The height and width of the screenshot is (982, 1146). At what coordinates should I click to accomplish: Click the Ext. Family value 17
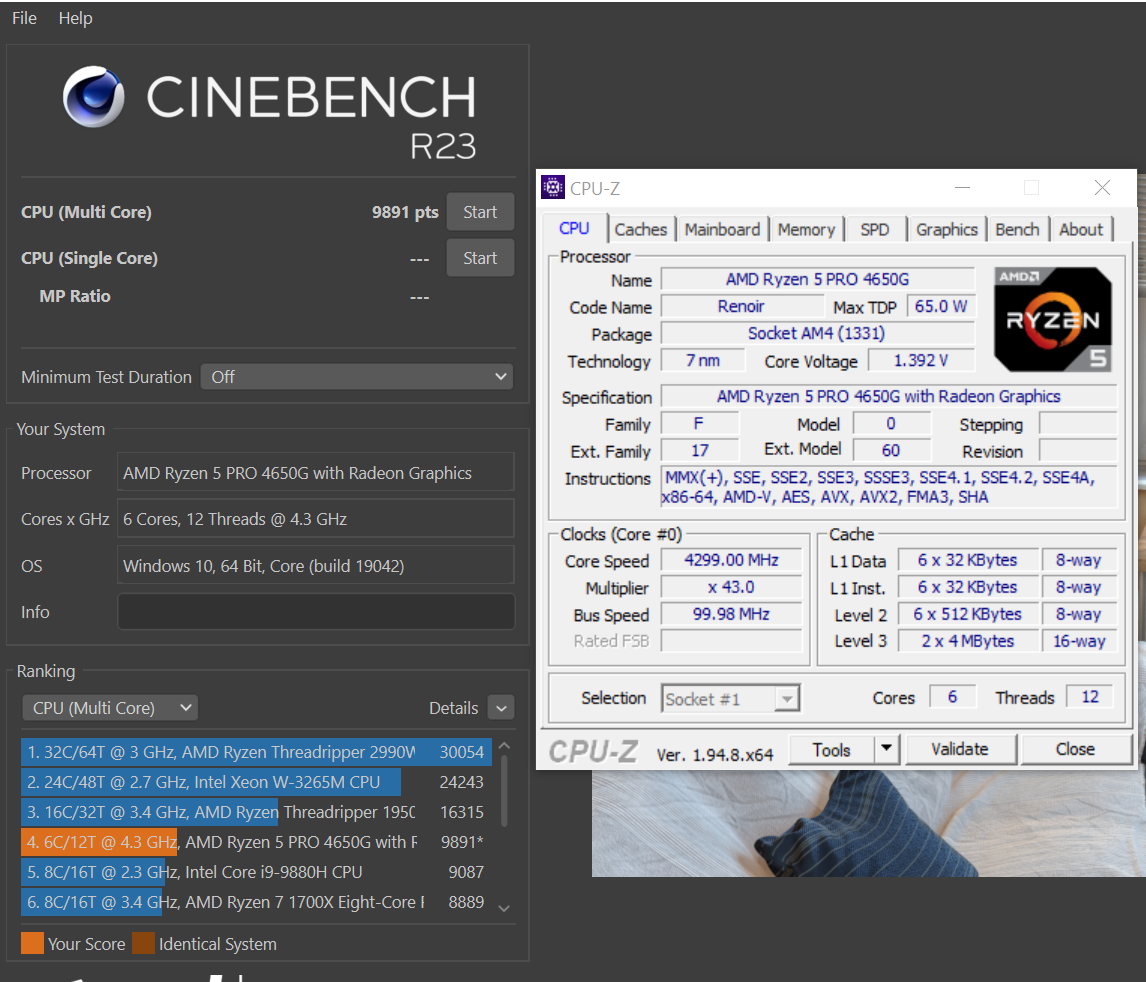699,450
